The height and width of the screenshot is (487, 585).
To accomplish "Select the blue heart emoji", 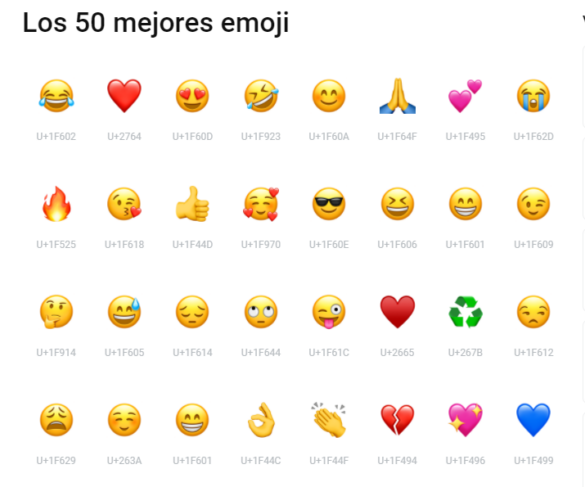I will click(534, 420).
